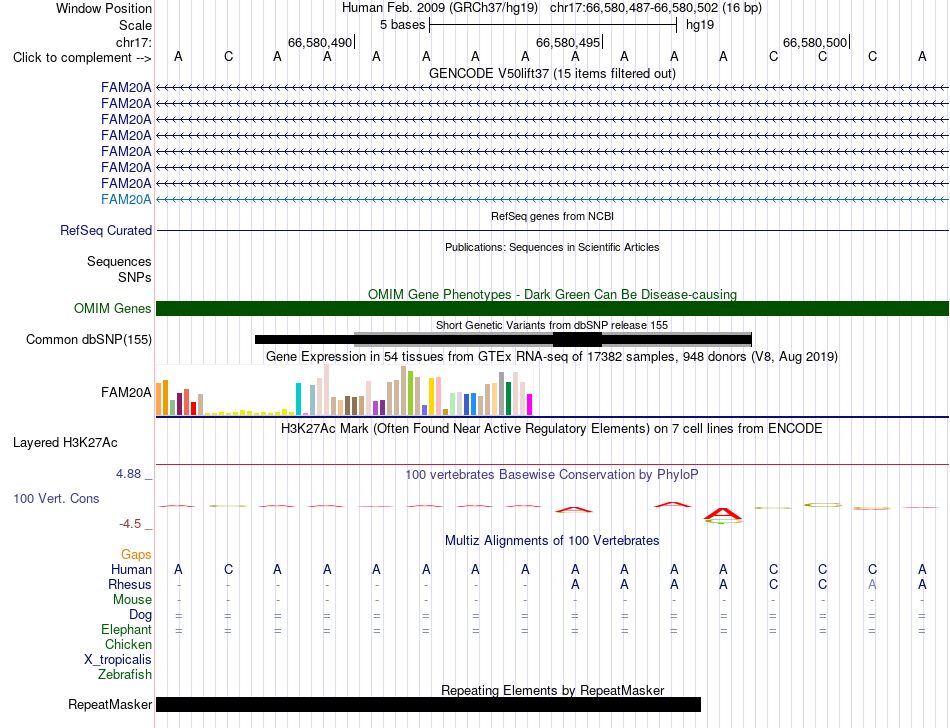
Task: Click the SNPs track label
Action: coord(135,277)
